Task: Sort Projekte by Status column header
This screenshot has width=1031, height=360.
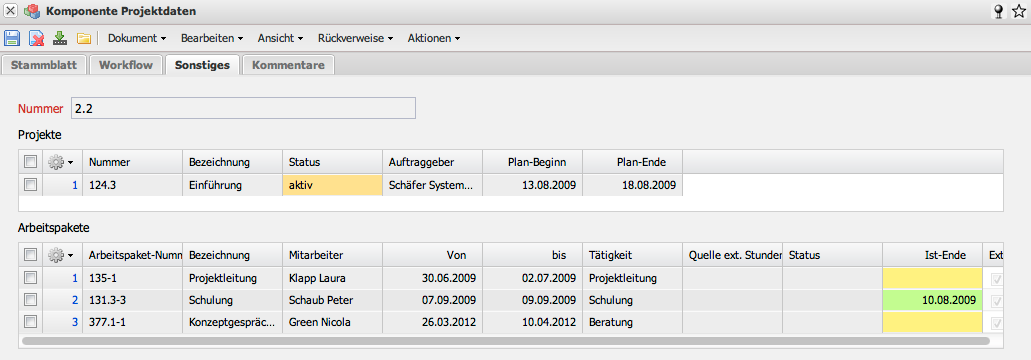Action: (332, 162)
